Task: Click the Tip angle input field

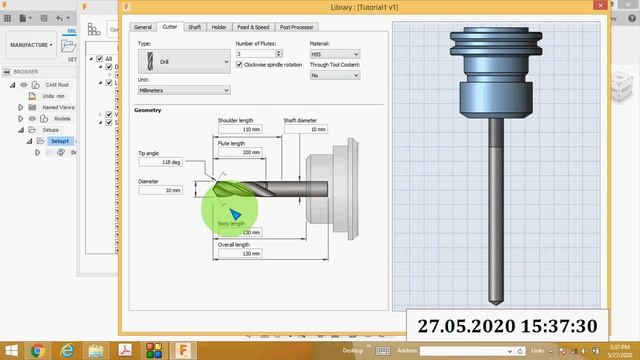Action: 160,162
